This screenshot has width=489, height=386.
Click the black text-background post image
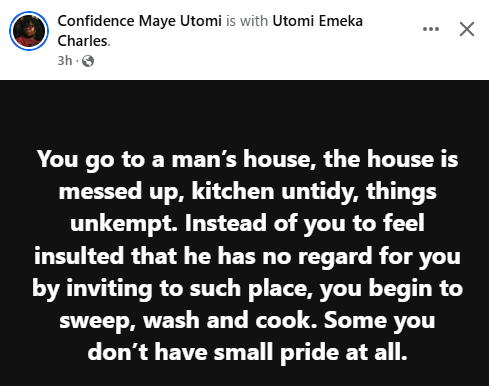(x=244, y=233)
